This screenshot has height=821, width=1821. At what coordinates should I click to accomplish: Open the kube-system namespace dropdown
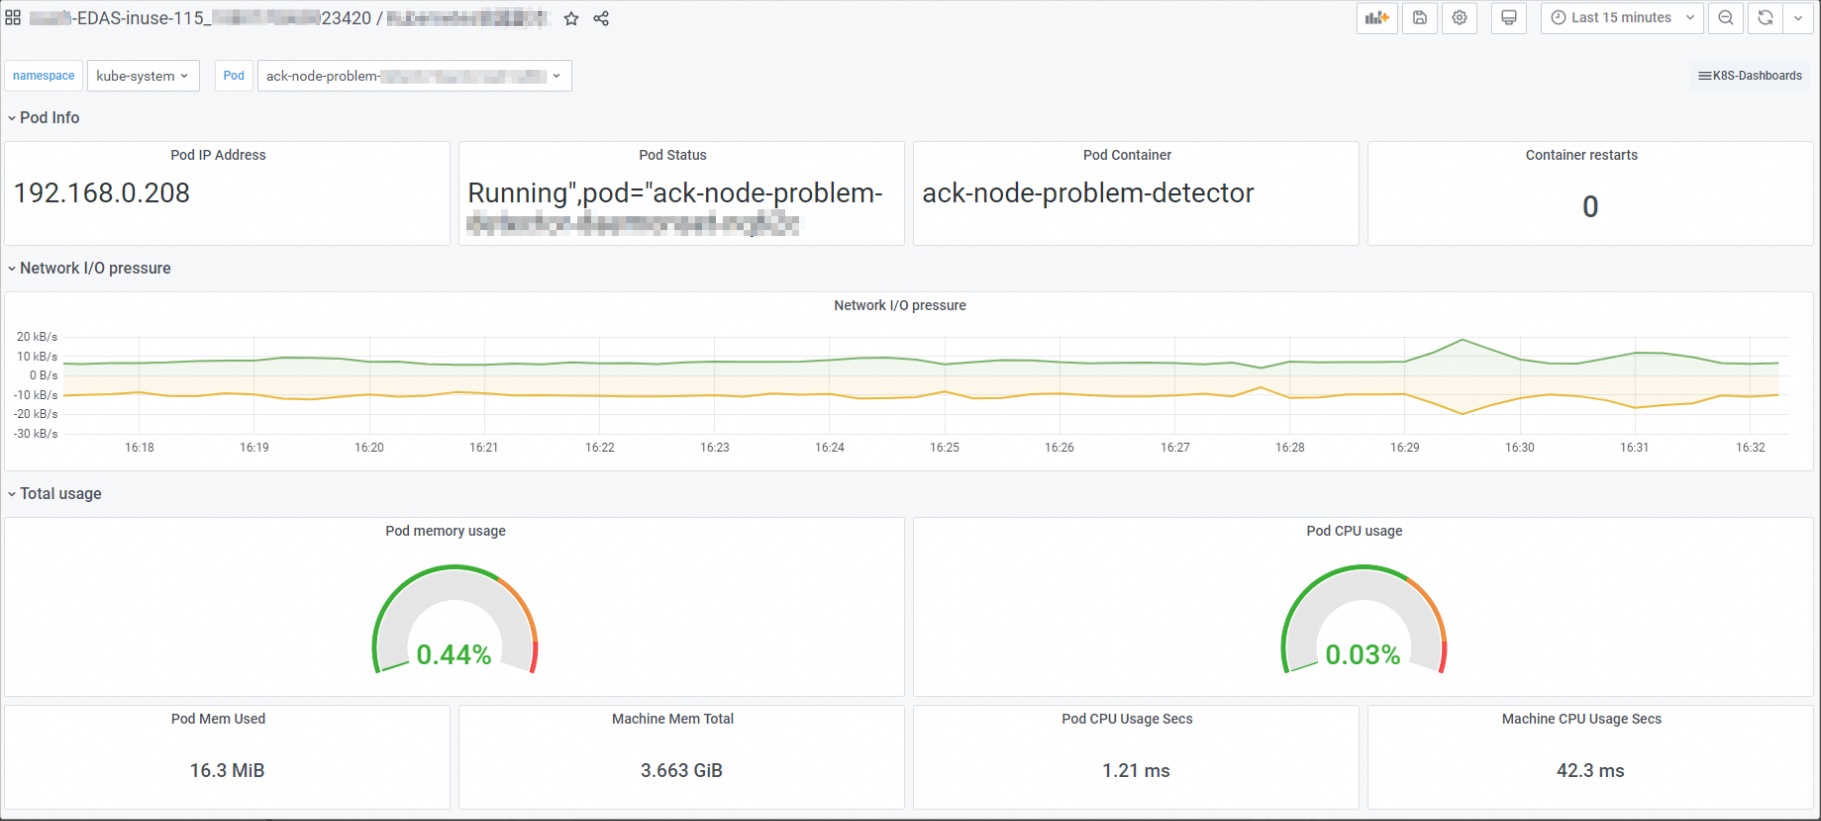point(143,76)
